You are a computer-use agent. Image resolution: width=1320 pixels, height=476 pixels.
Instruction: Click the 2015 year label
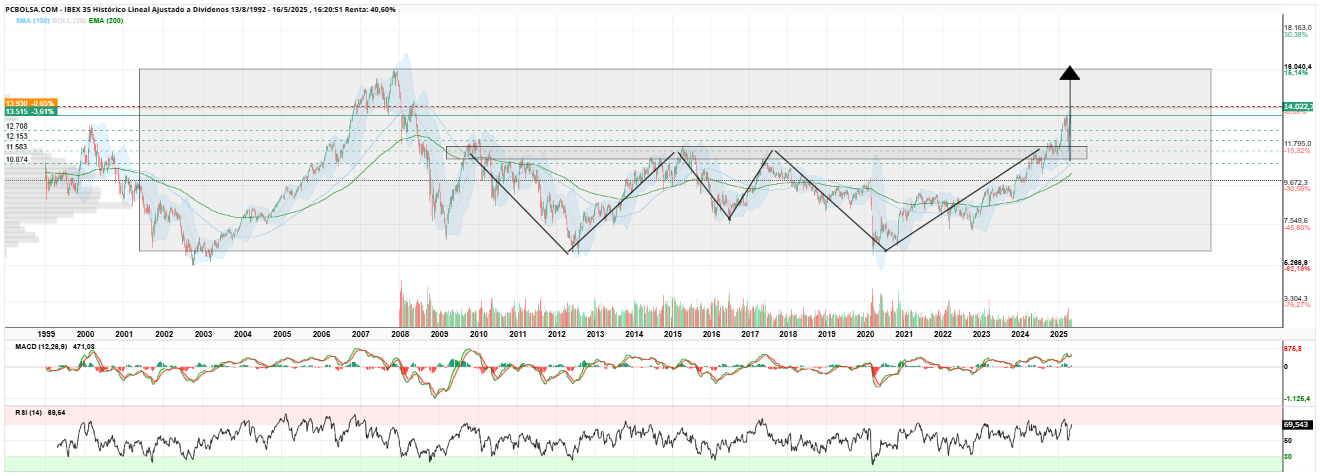pyautogui.click(x=673, y=333)
